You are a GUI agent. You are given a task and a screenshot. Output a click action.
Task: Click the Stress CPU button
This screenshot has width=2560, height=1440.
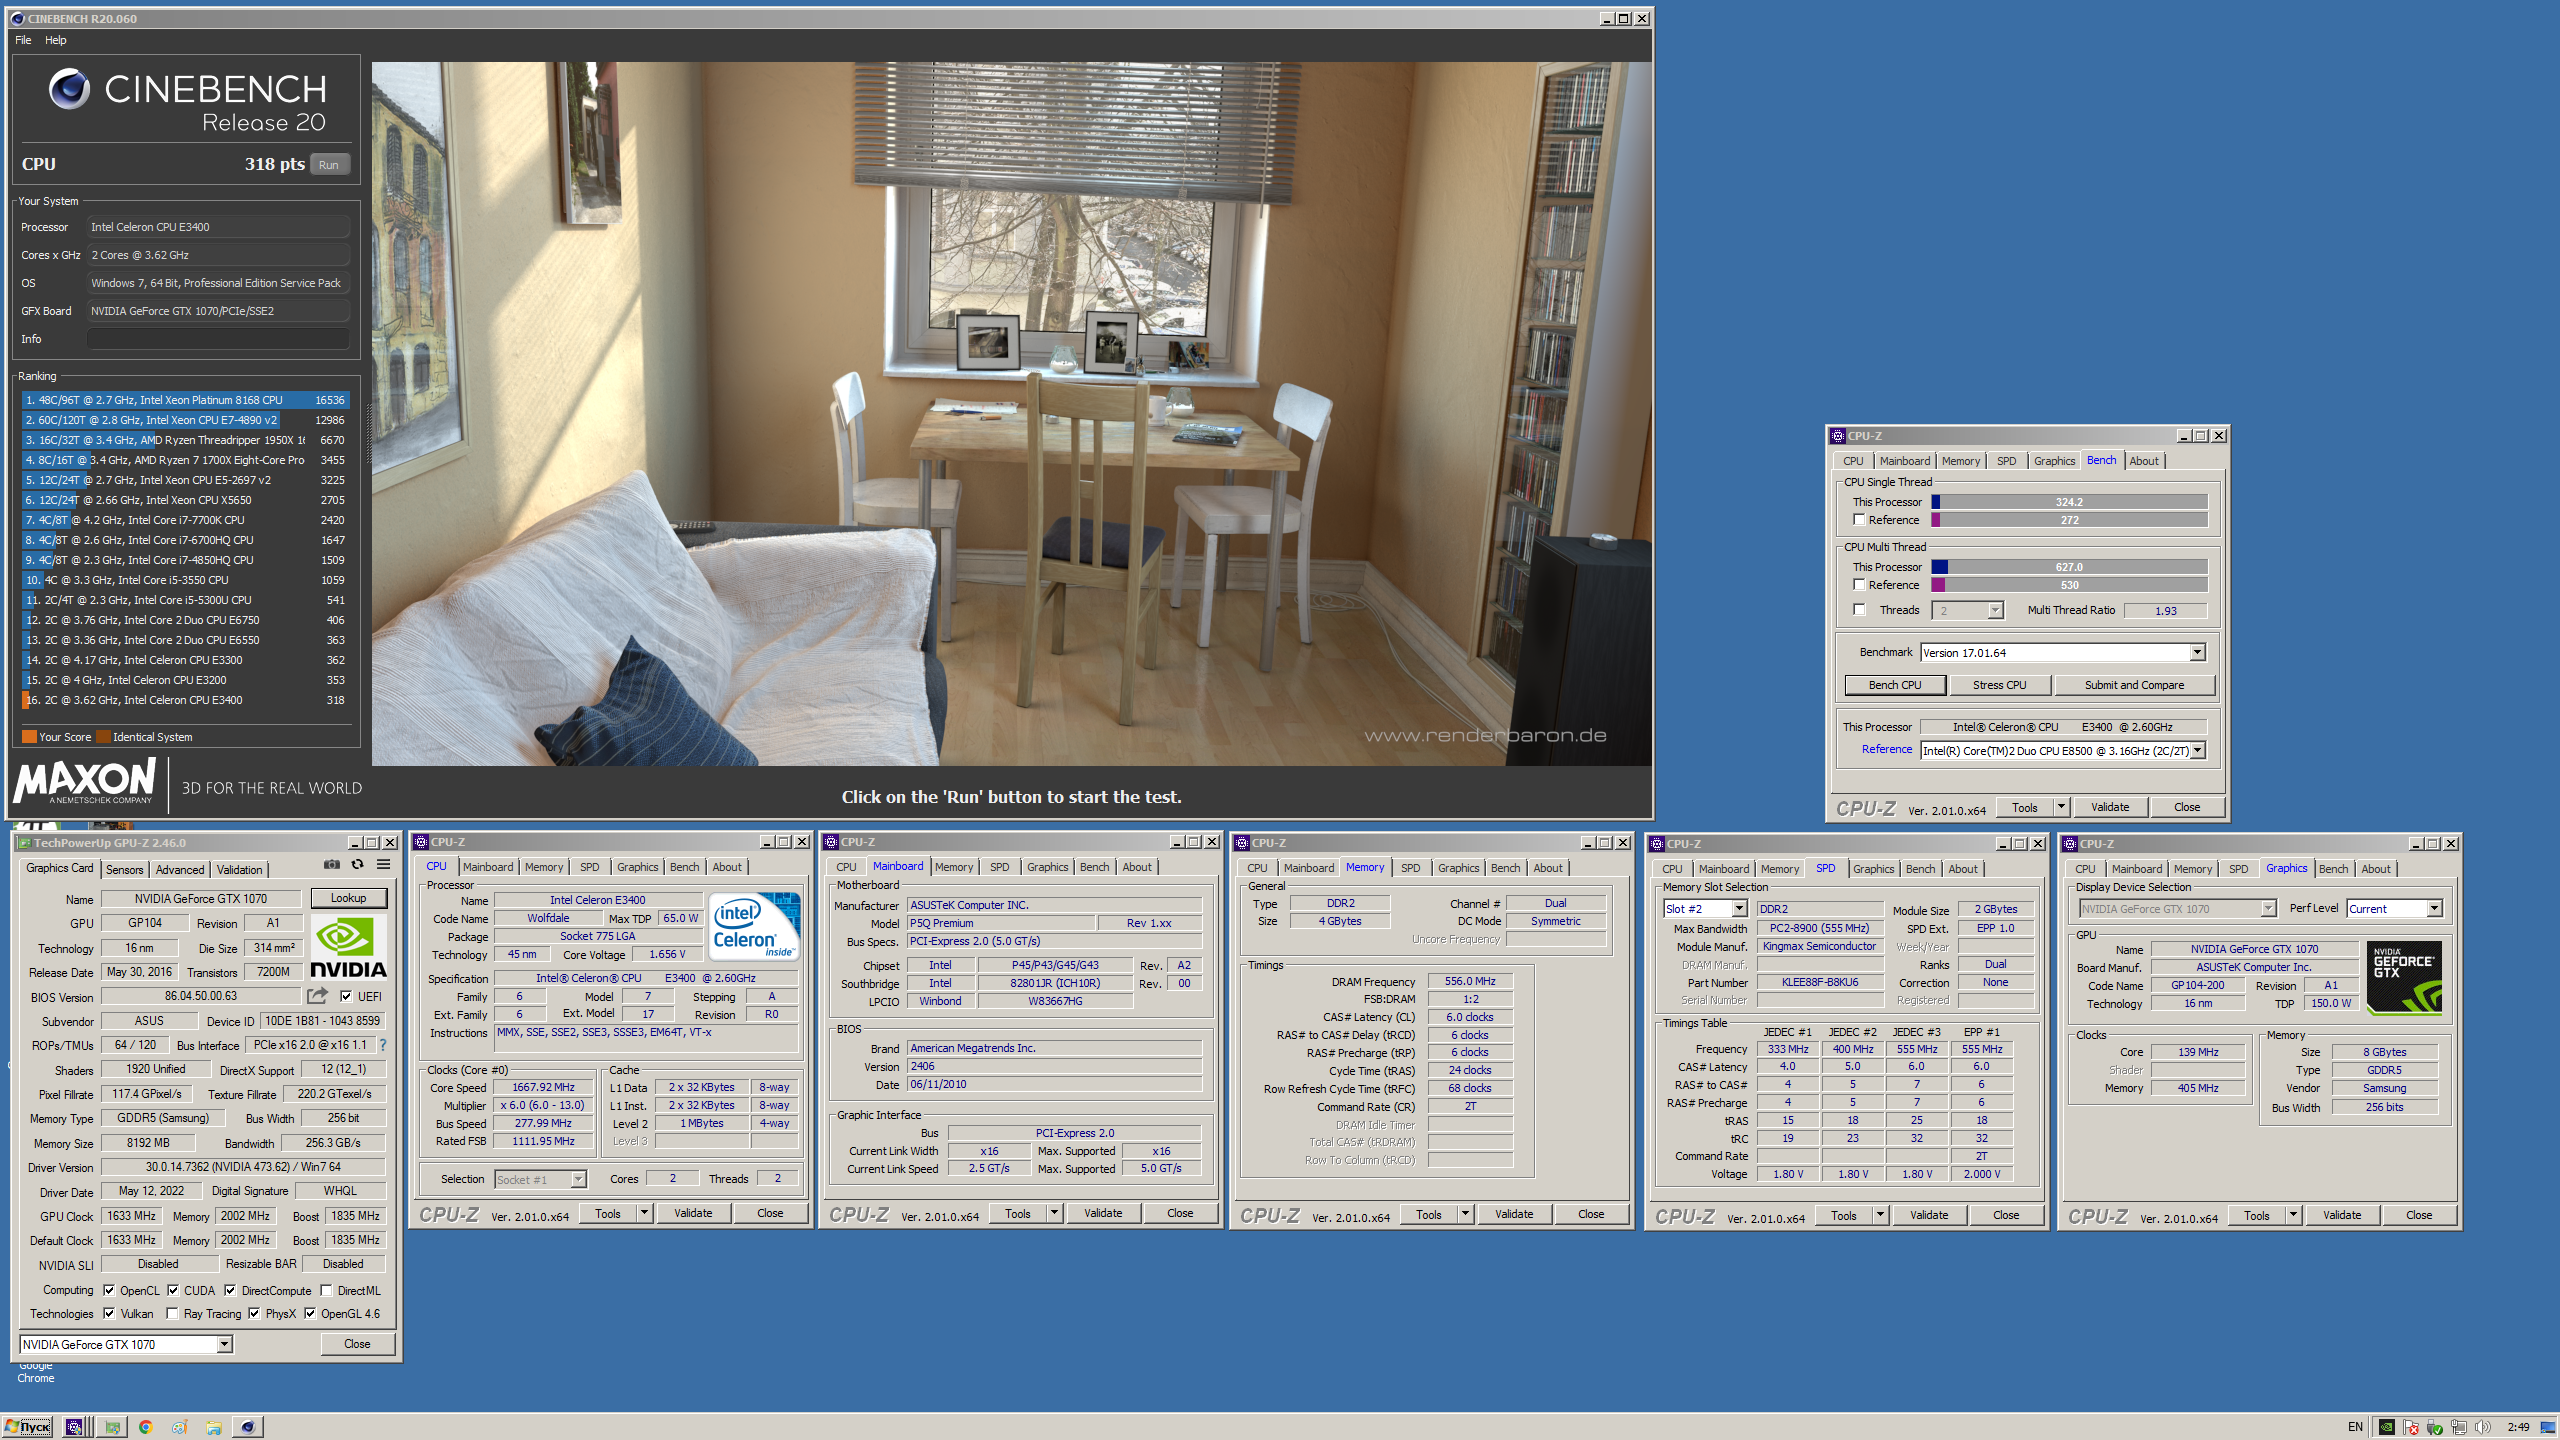point(1999,685)
